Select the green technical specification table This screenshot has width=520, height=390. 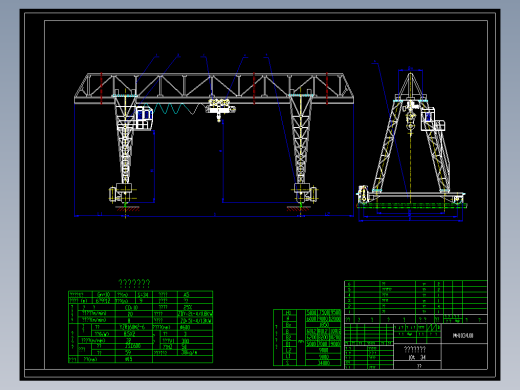click(x=140, y=327)
